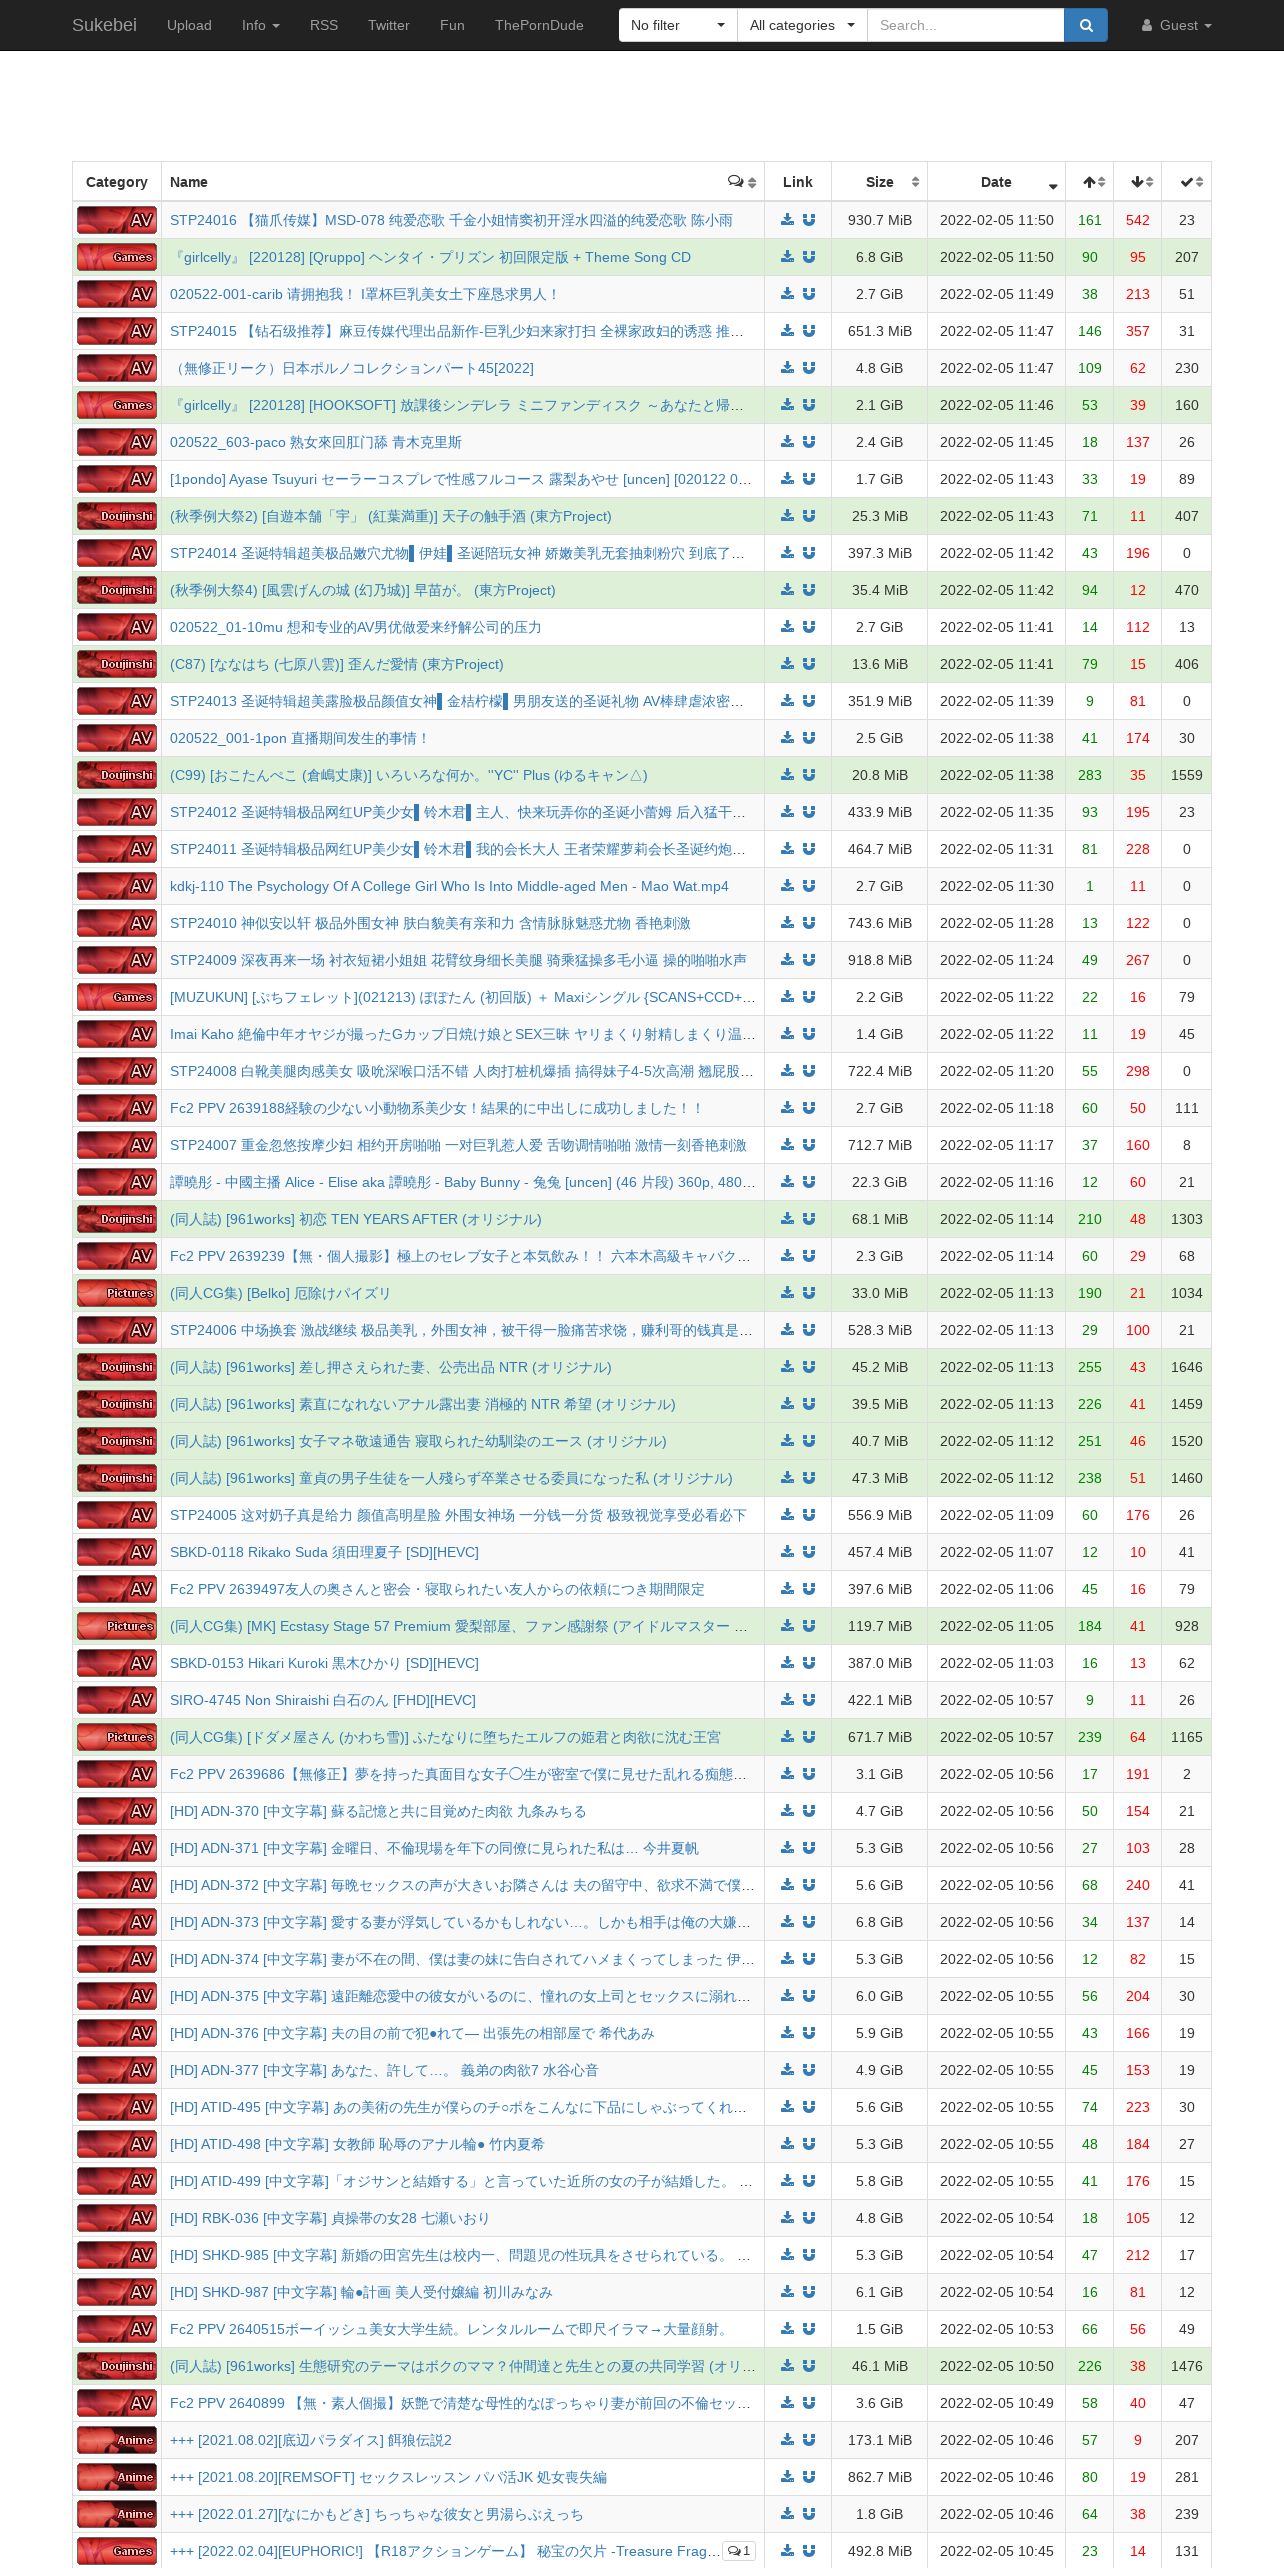Download torrent file for 020522-001-carib row

(787, 294)
